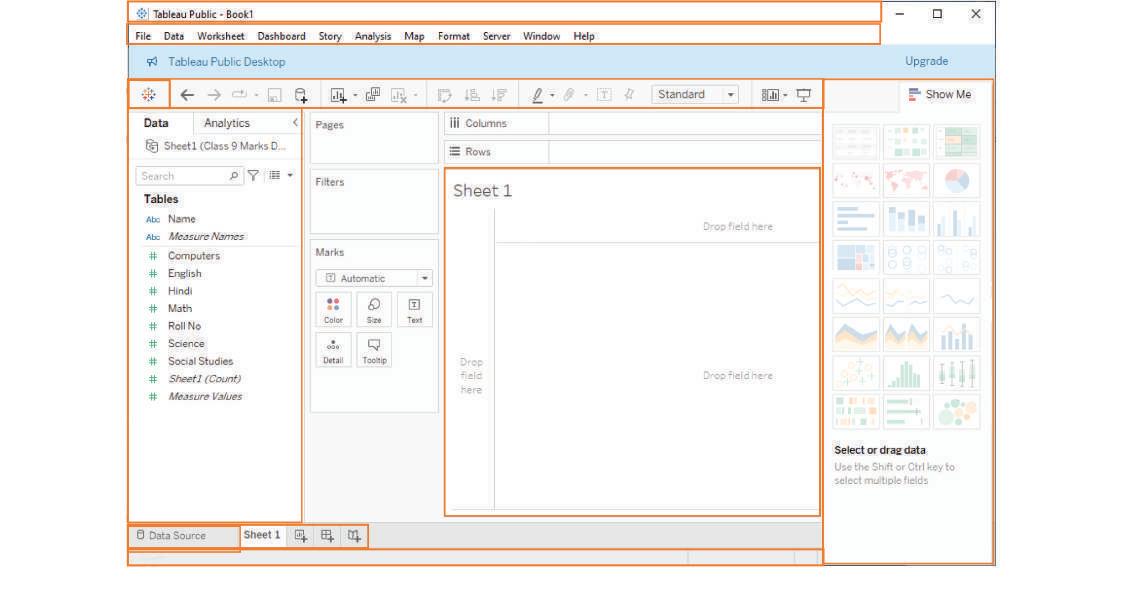Open the Format menu
The image size is (1132, 600).
click(453, 36)
